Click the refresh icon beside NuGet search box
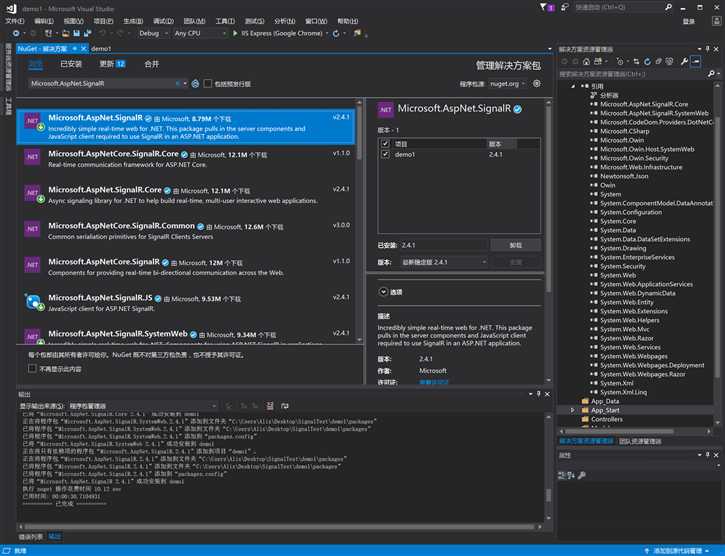Viewport: 725px width, 556px height. [195, 84]
